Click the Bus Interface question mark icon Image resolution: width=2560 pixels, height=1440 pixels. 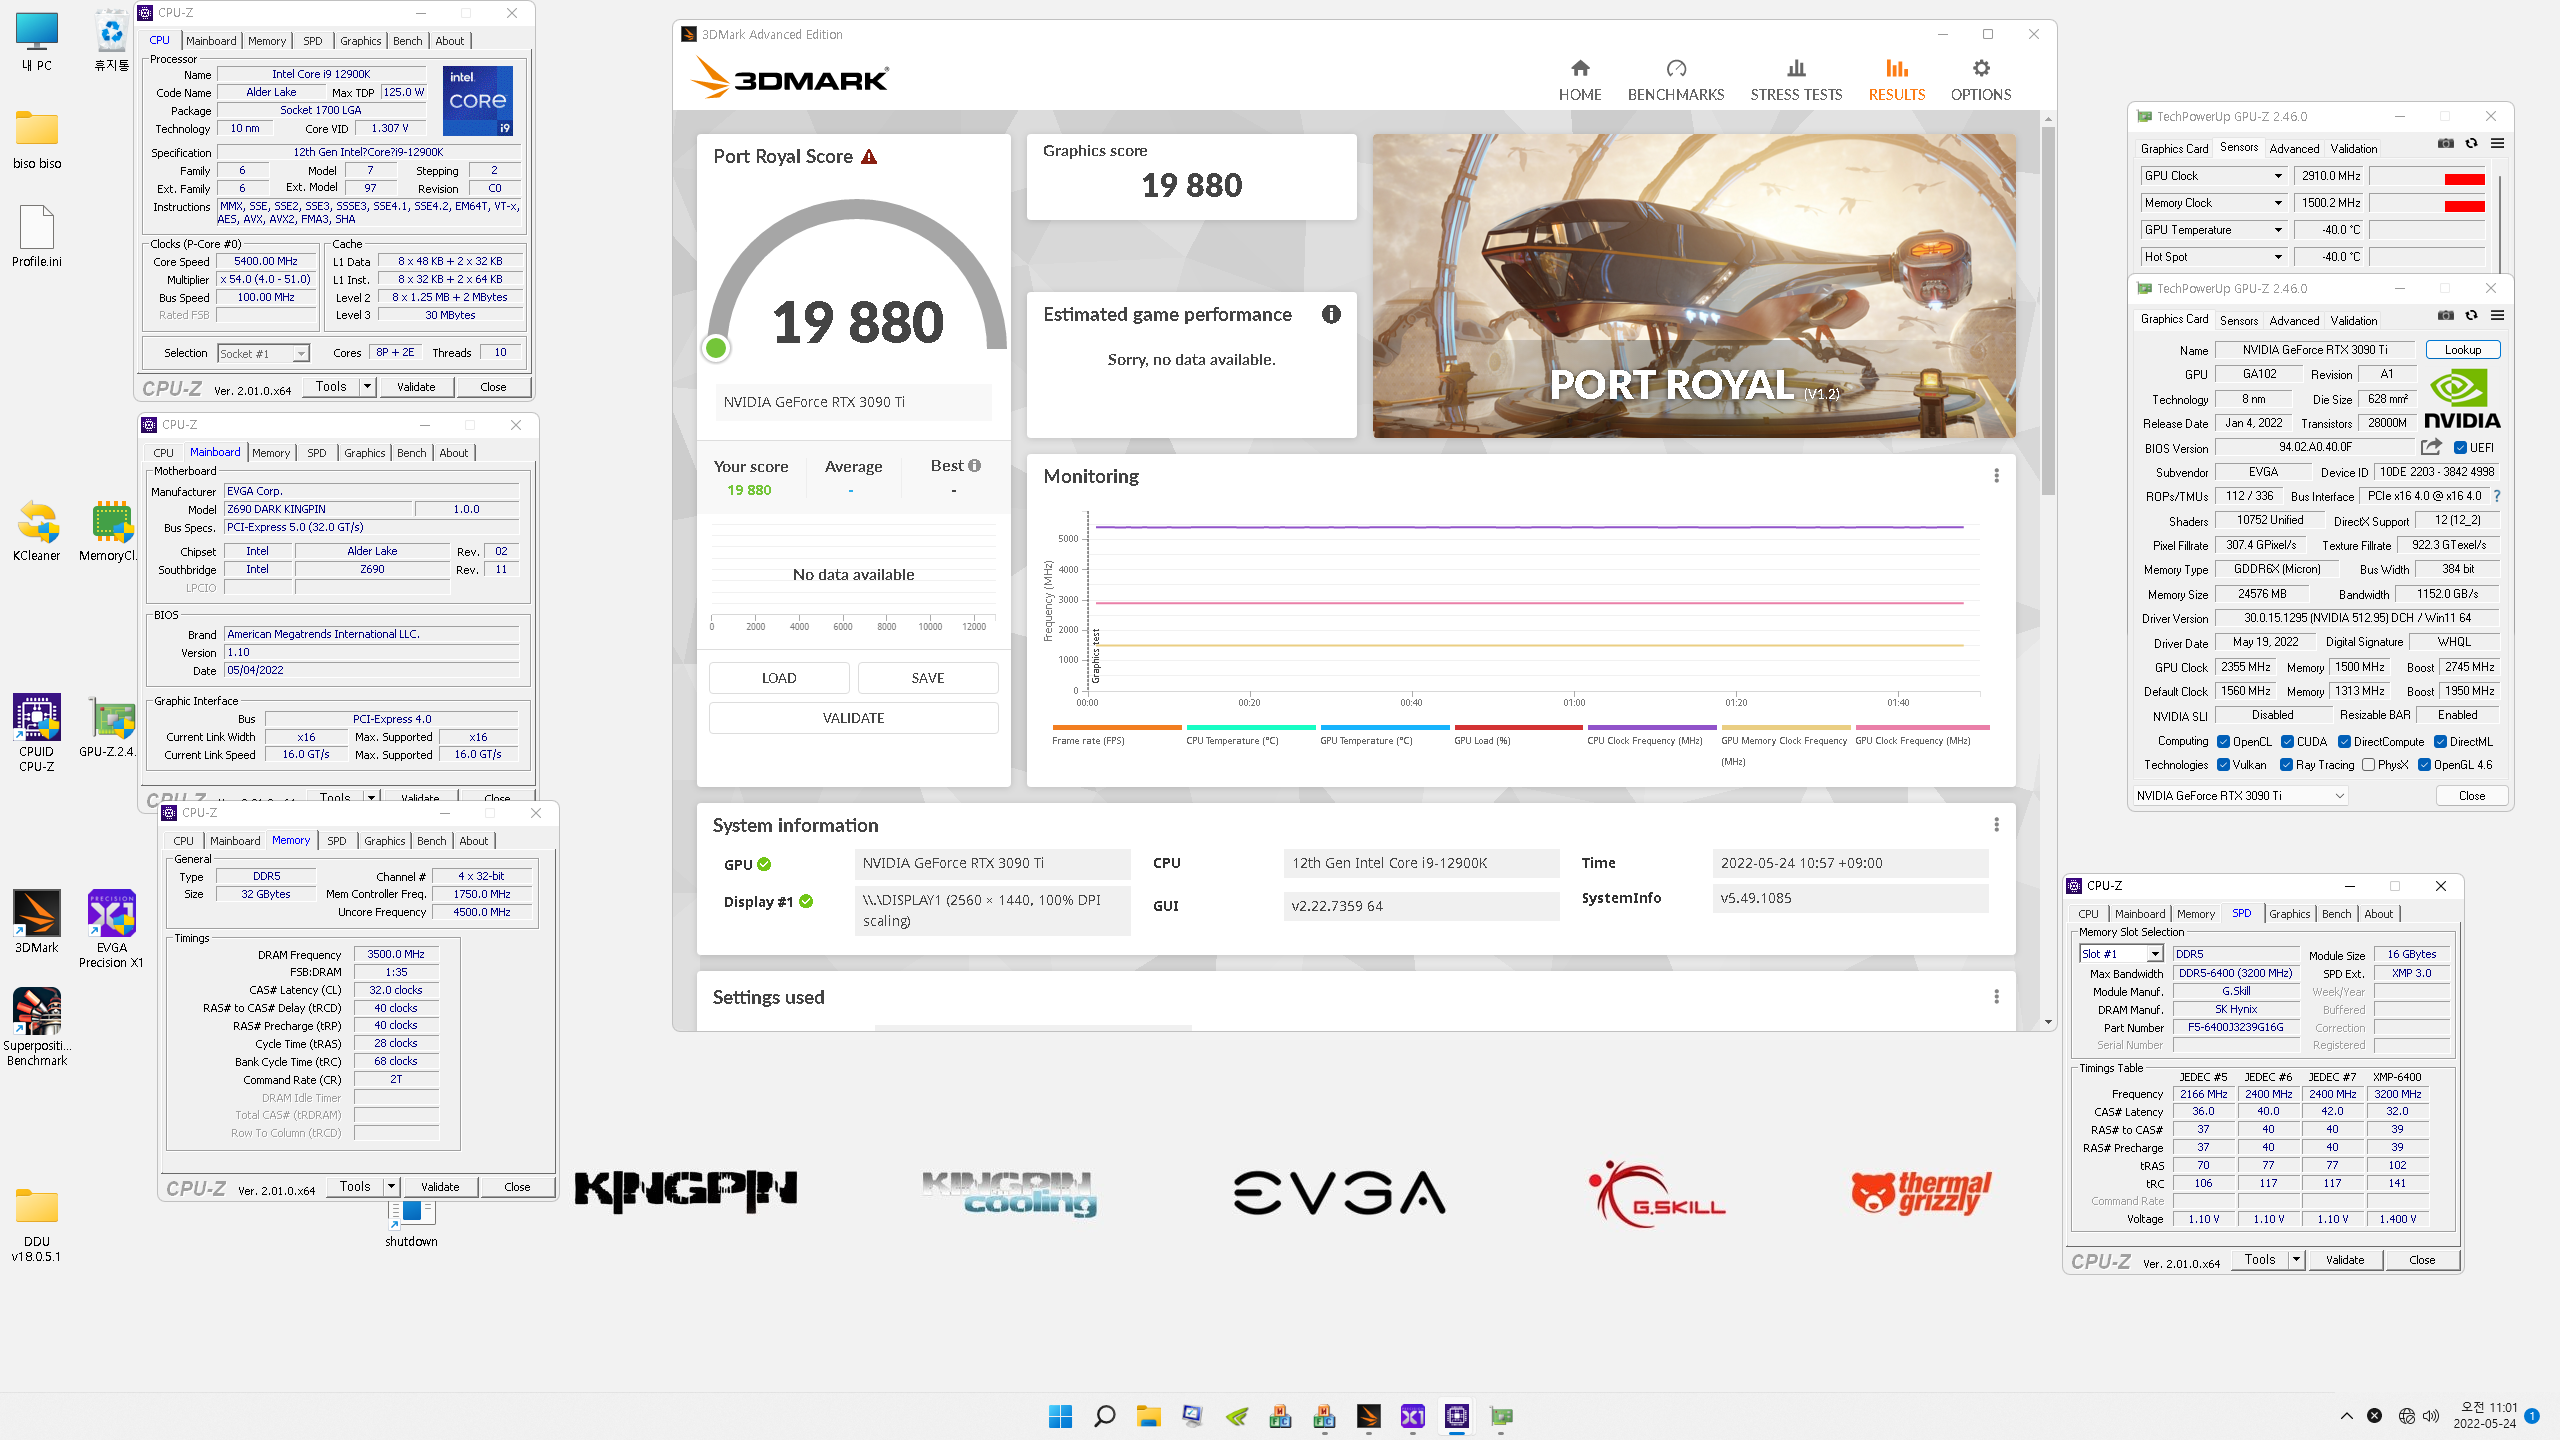pos(2497,496)
